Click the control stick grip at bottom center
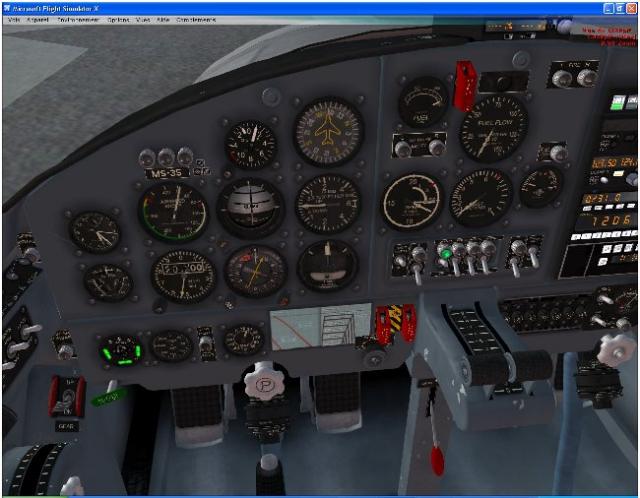 tap(270, 476)
